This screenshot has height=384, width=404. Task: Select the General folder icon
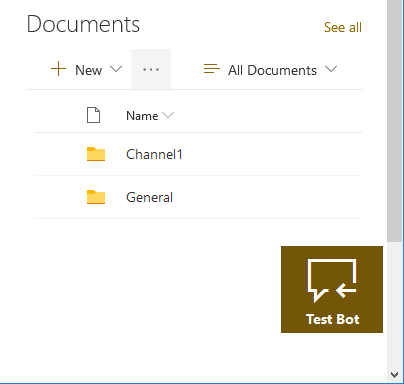[x=96, y=197]
